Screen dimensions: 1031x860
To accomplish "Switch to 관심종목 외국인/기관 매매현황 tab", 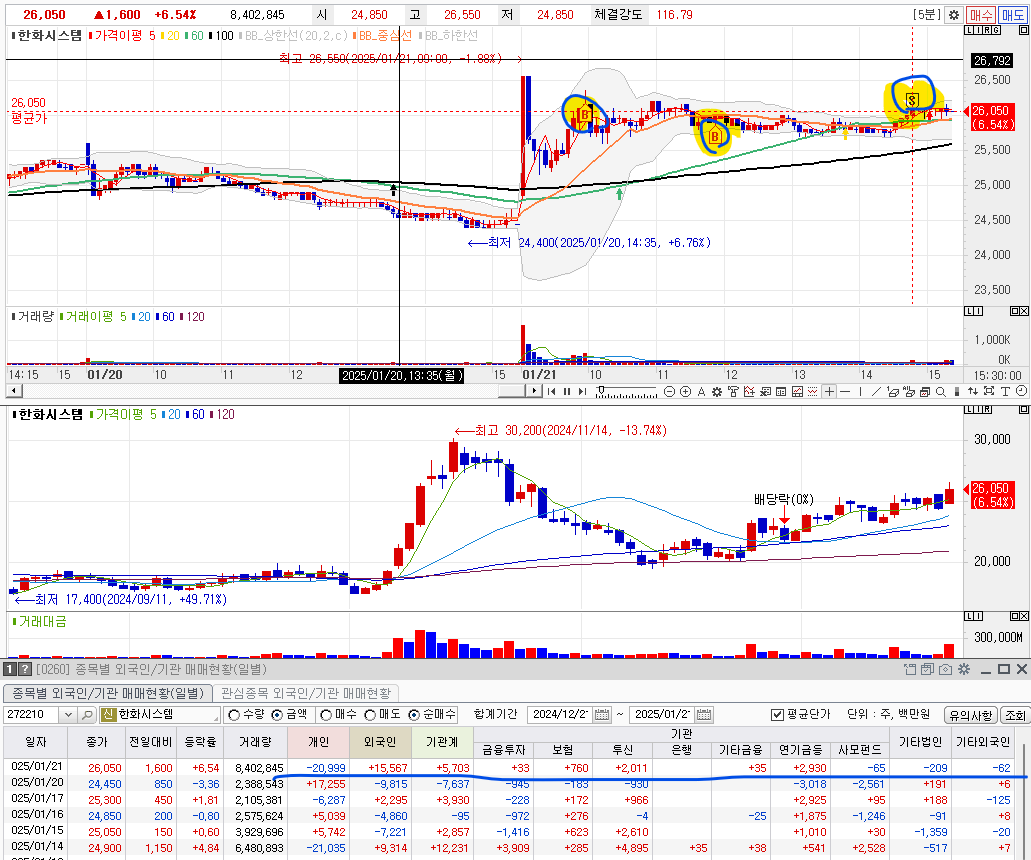I will coord(306,693).
